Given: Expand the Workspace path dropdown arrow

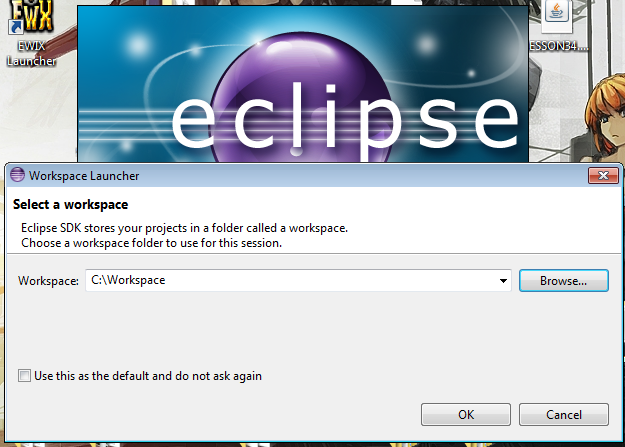Looking at the screenshot, I should pos(503,281).
